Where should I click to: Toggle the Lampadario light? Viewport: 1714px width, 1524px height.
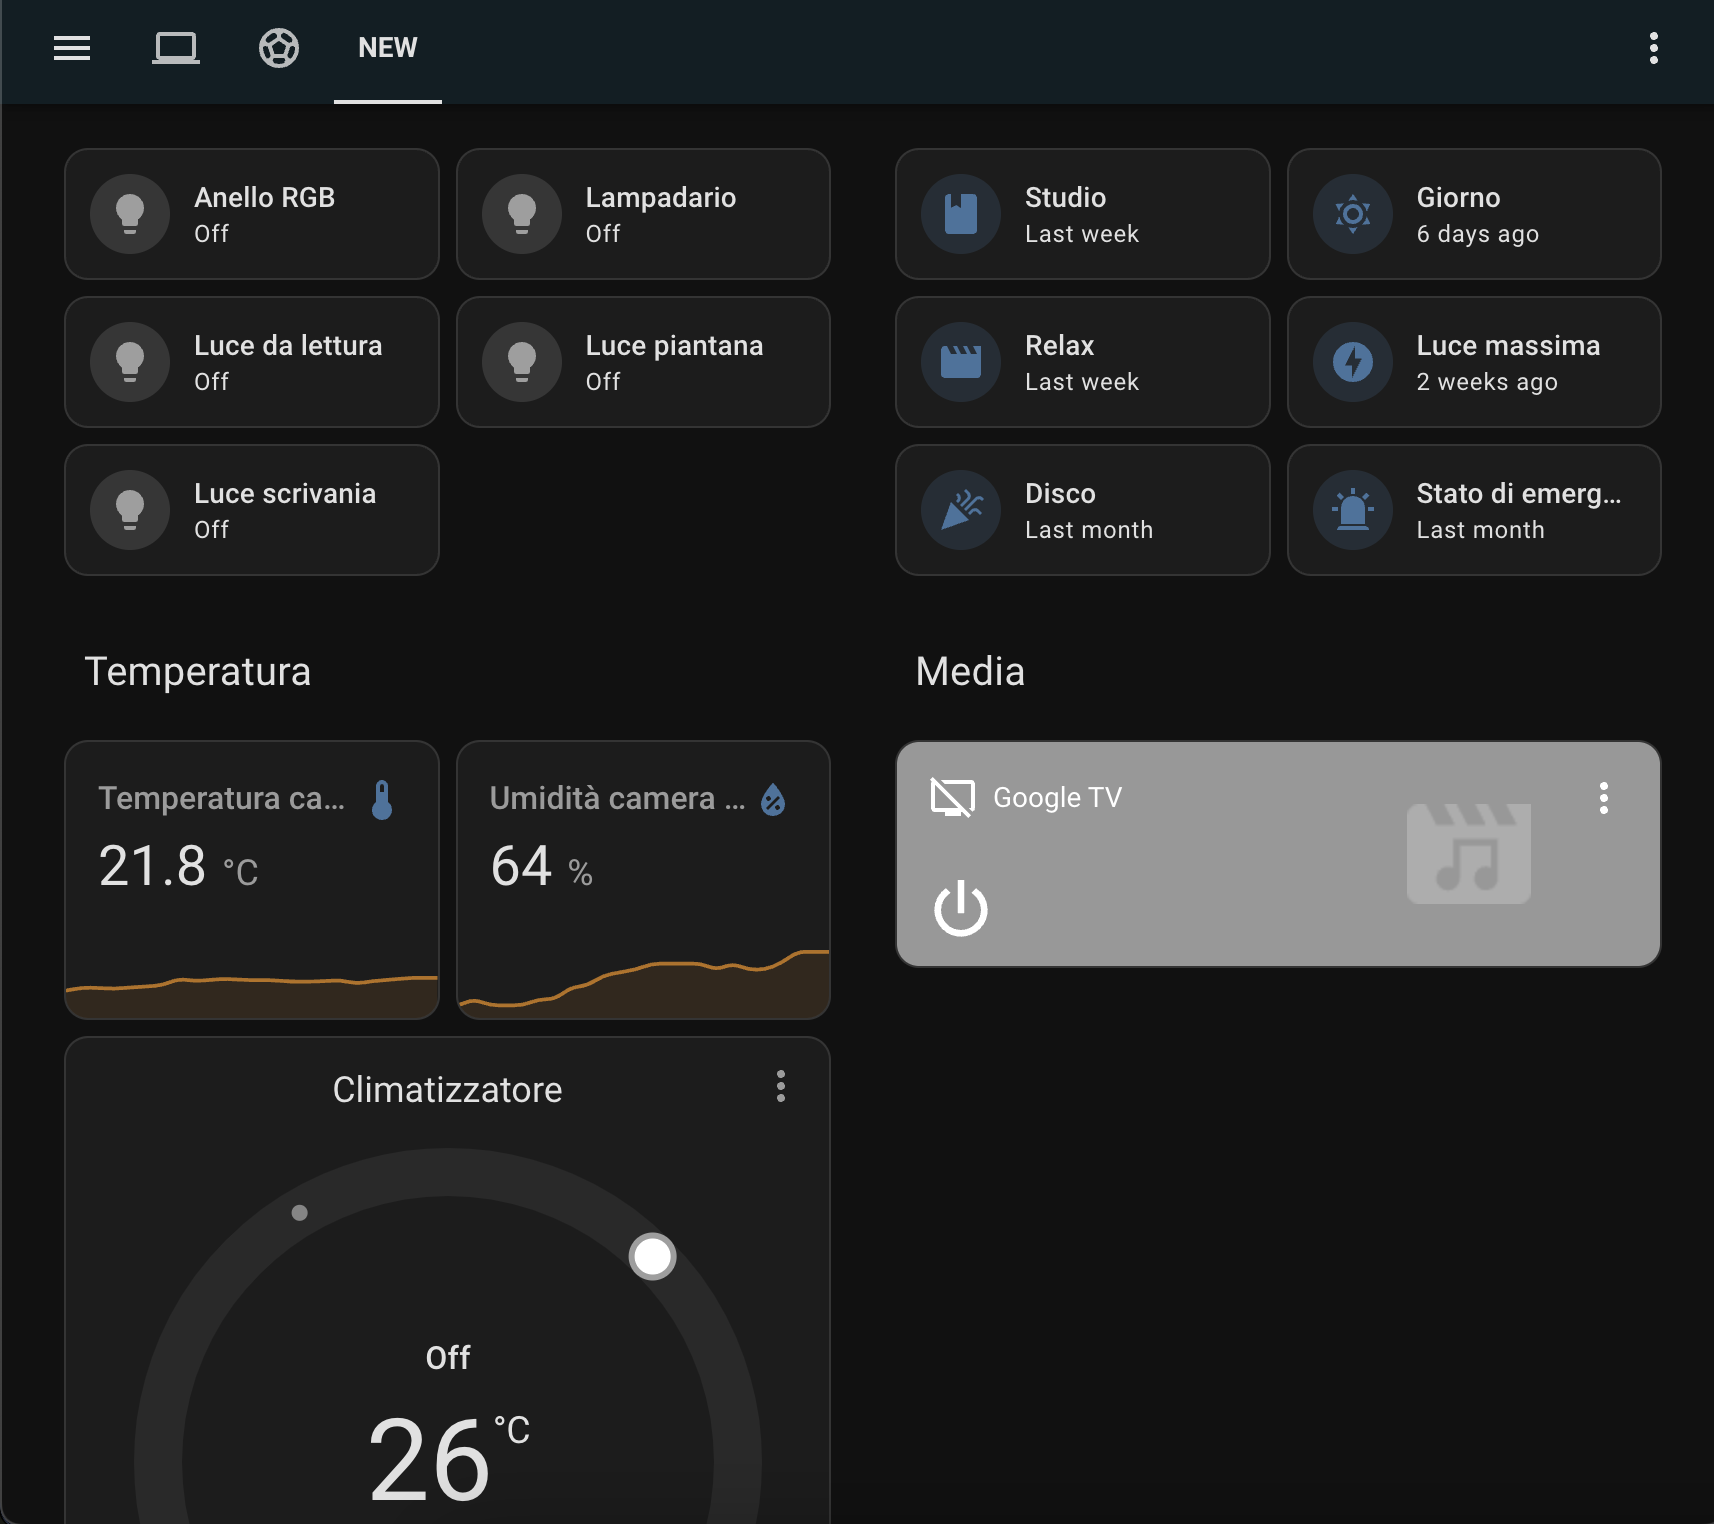coord(643,213)
